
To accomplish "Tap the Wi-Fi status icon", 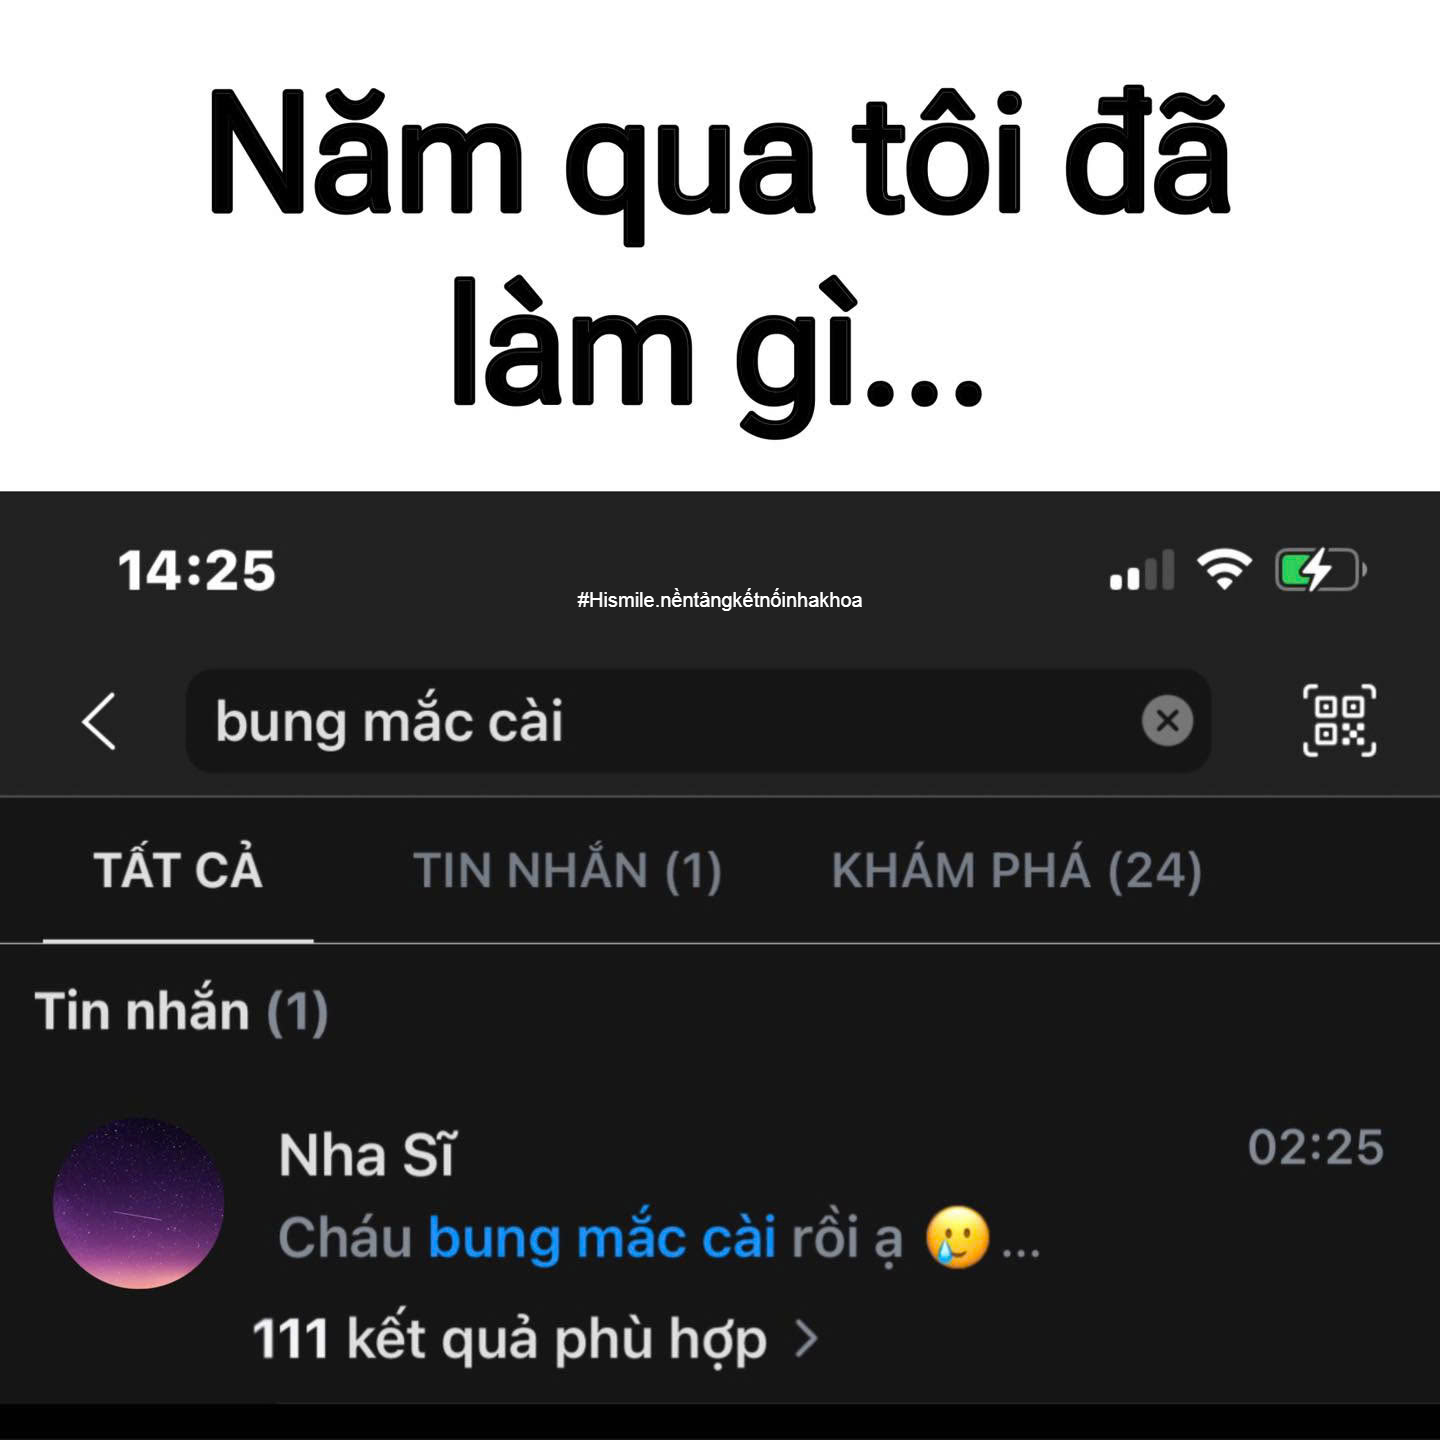I will (x=1225, y=570).
